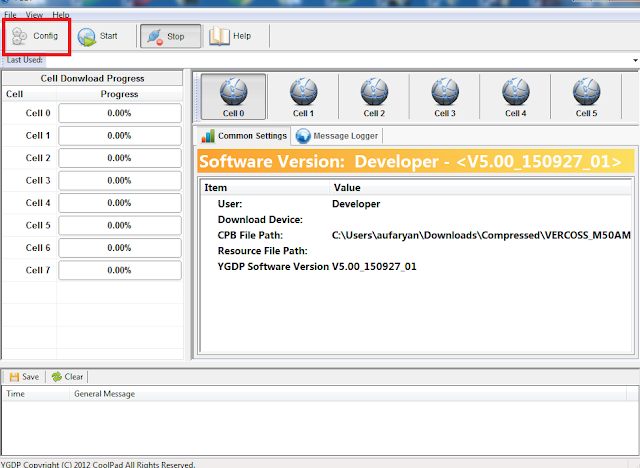The height and width of the screenshot is (468, 640).
Task: Expand the Last Used dropdown arrow
Action: tap(635, 60)
